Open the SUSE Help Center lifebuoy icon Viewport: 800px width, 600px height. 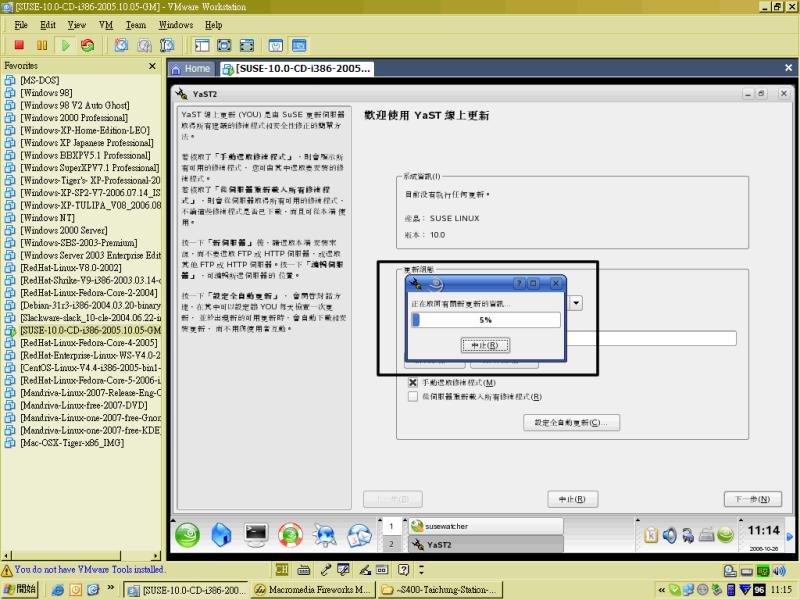pos(290,535)
